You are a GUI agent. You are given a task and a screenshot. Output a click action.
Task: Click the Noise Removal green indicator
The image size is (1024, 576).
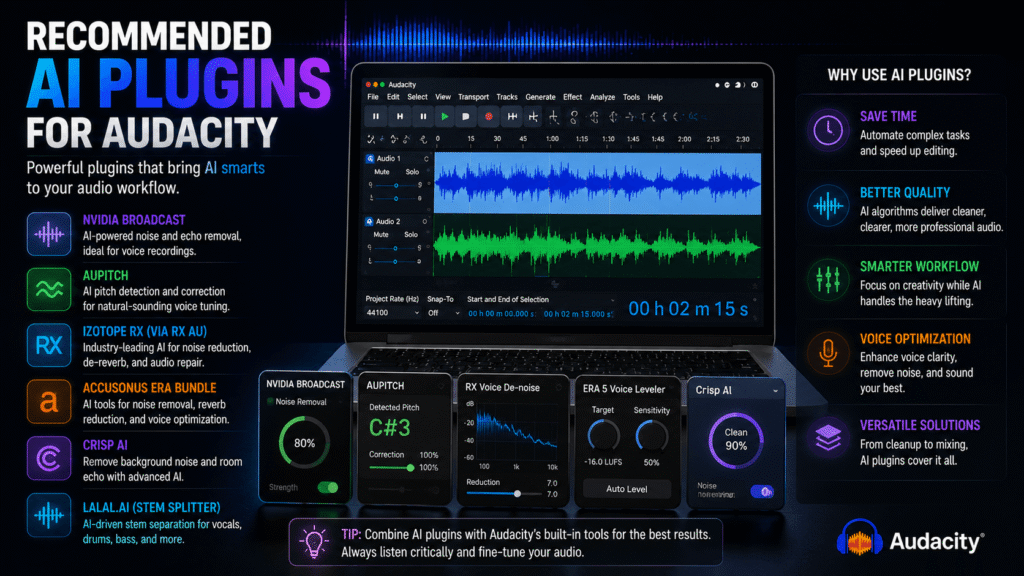coord(270,402)
